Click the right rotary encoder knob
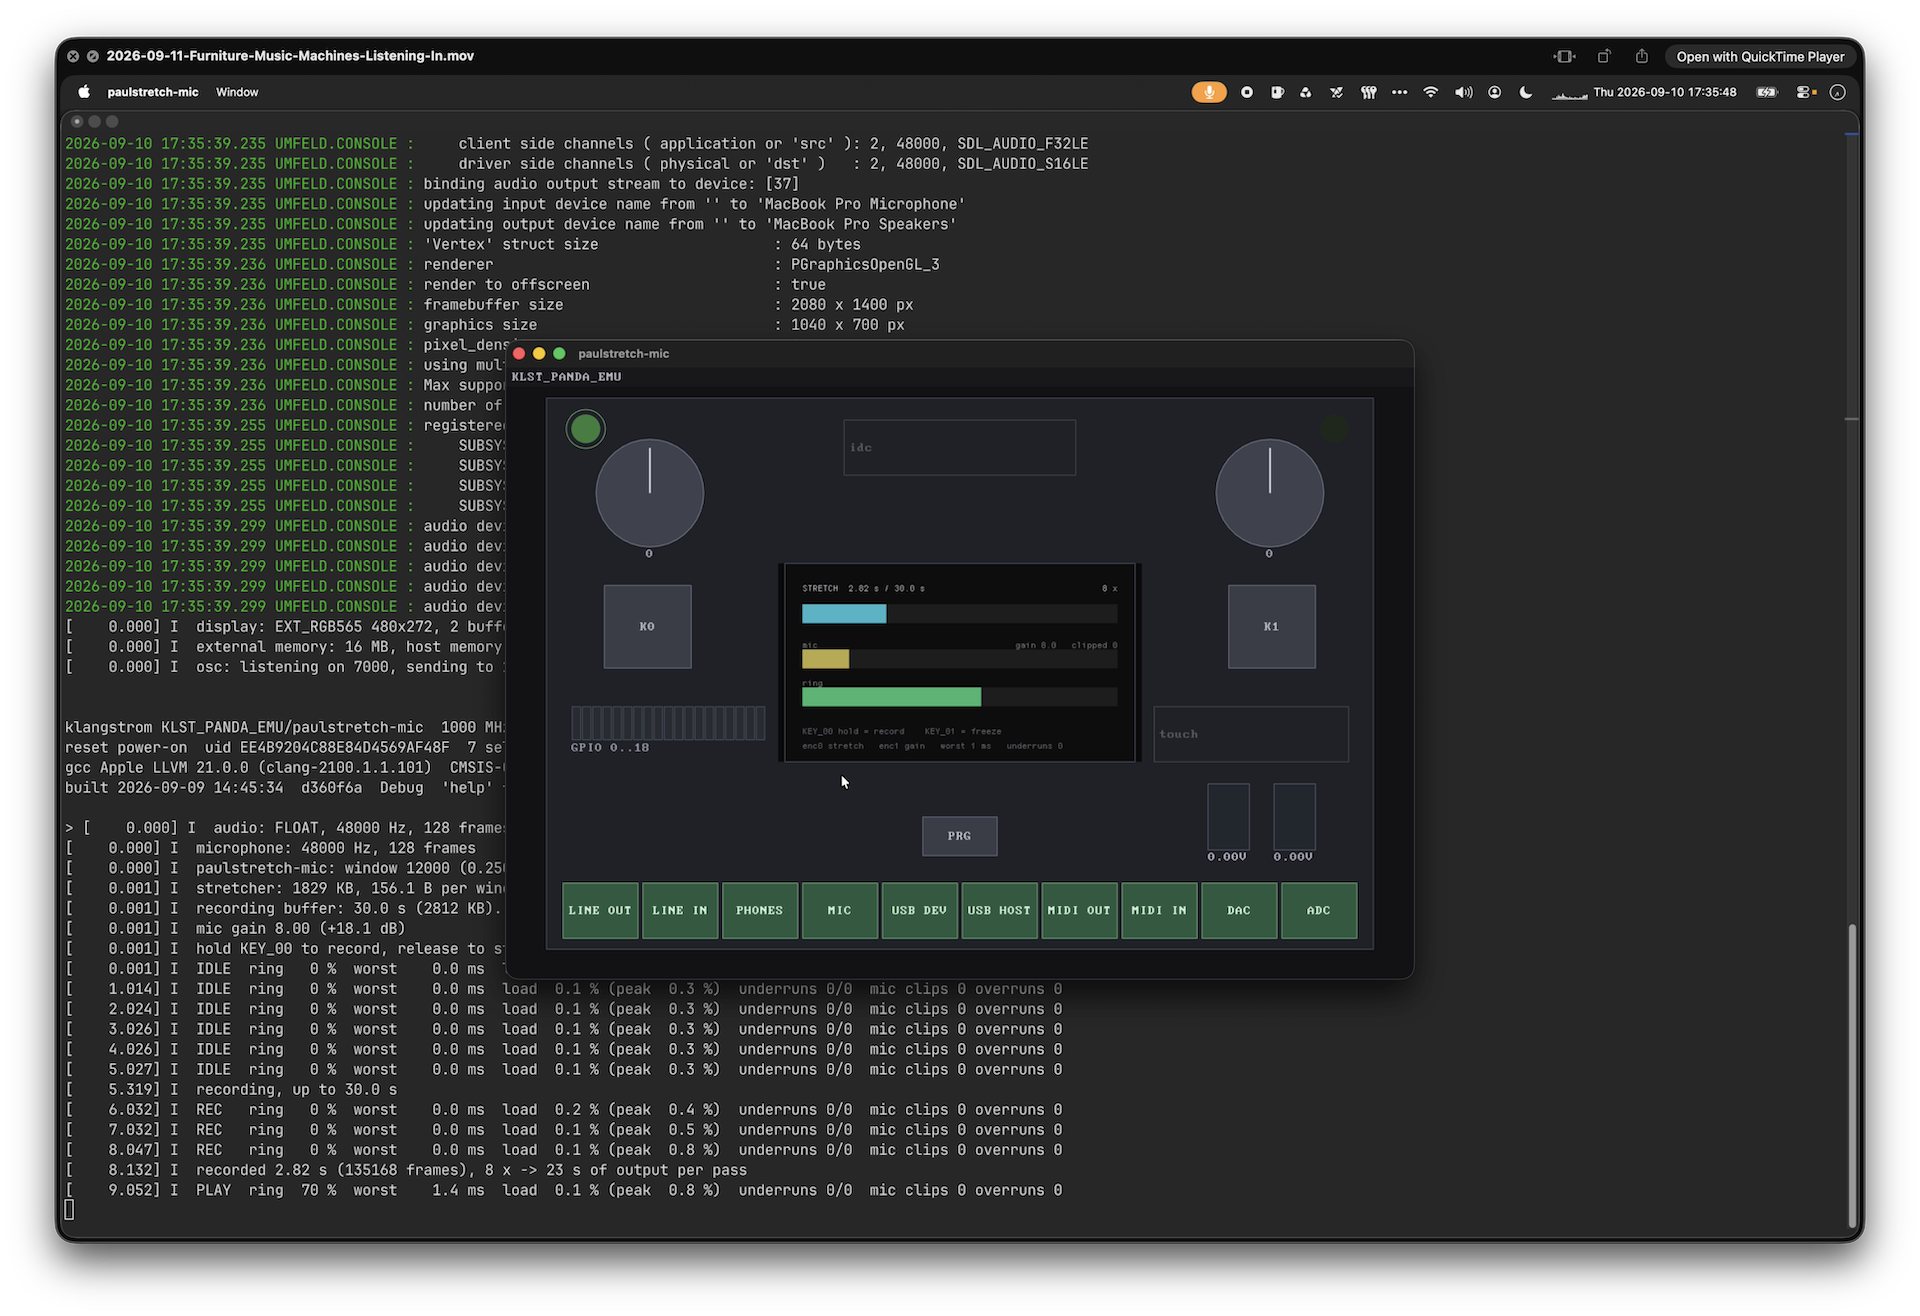The image size is (1920, 1316). 1270,493
